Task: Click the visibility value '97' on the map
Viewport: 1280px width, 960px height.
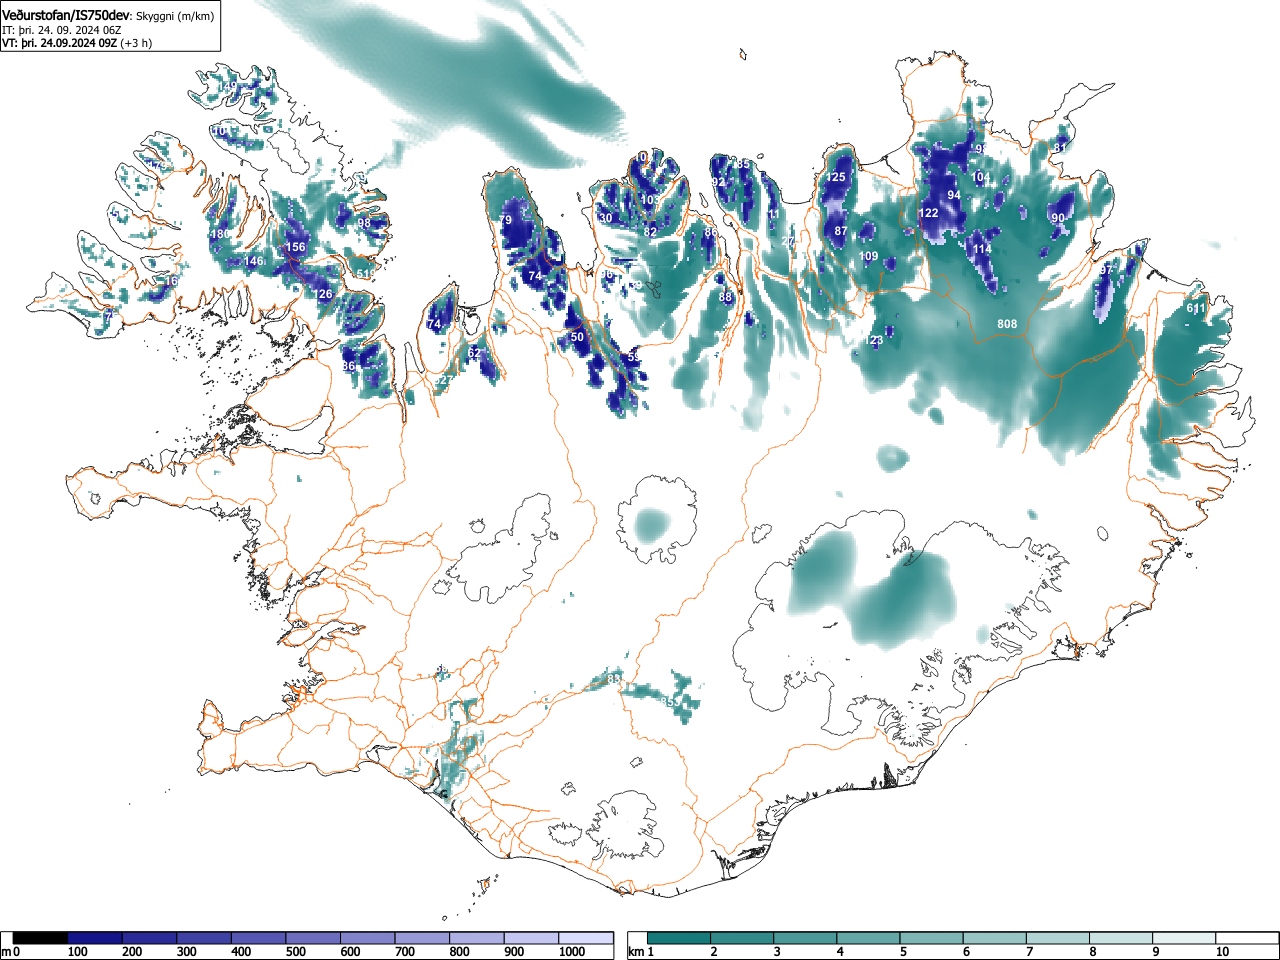Action: coord(1106,271)
